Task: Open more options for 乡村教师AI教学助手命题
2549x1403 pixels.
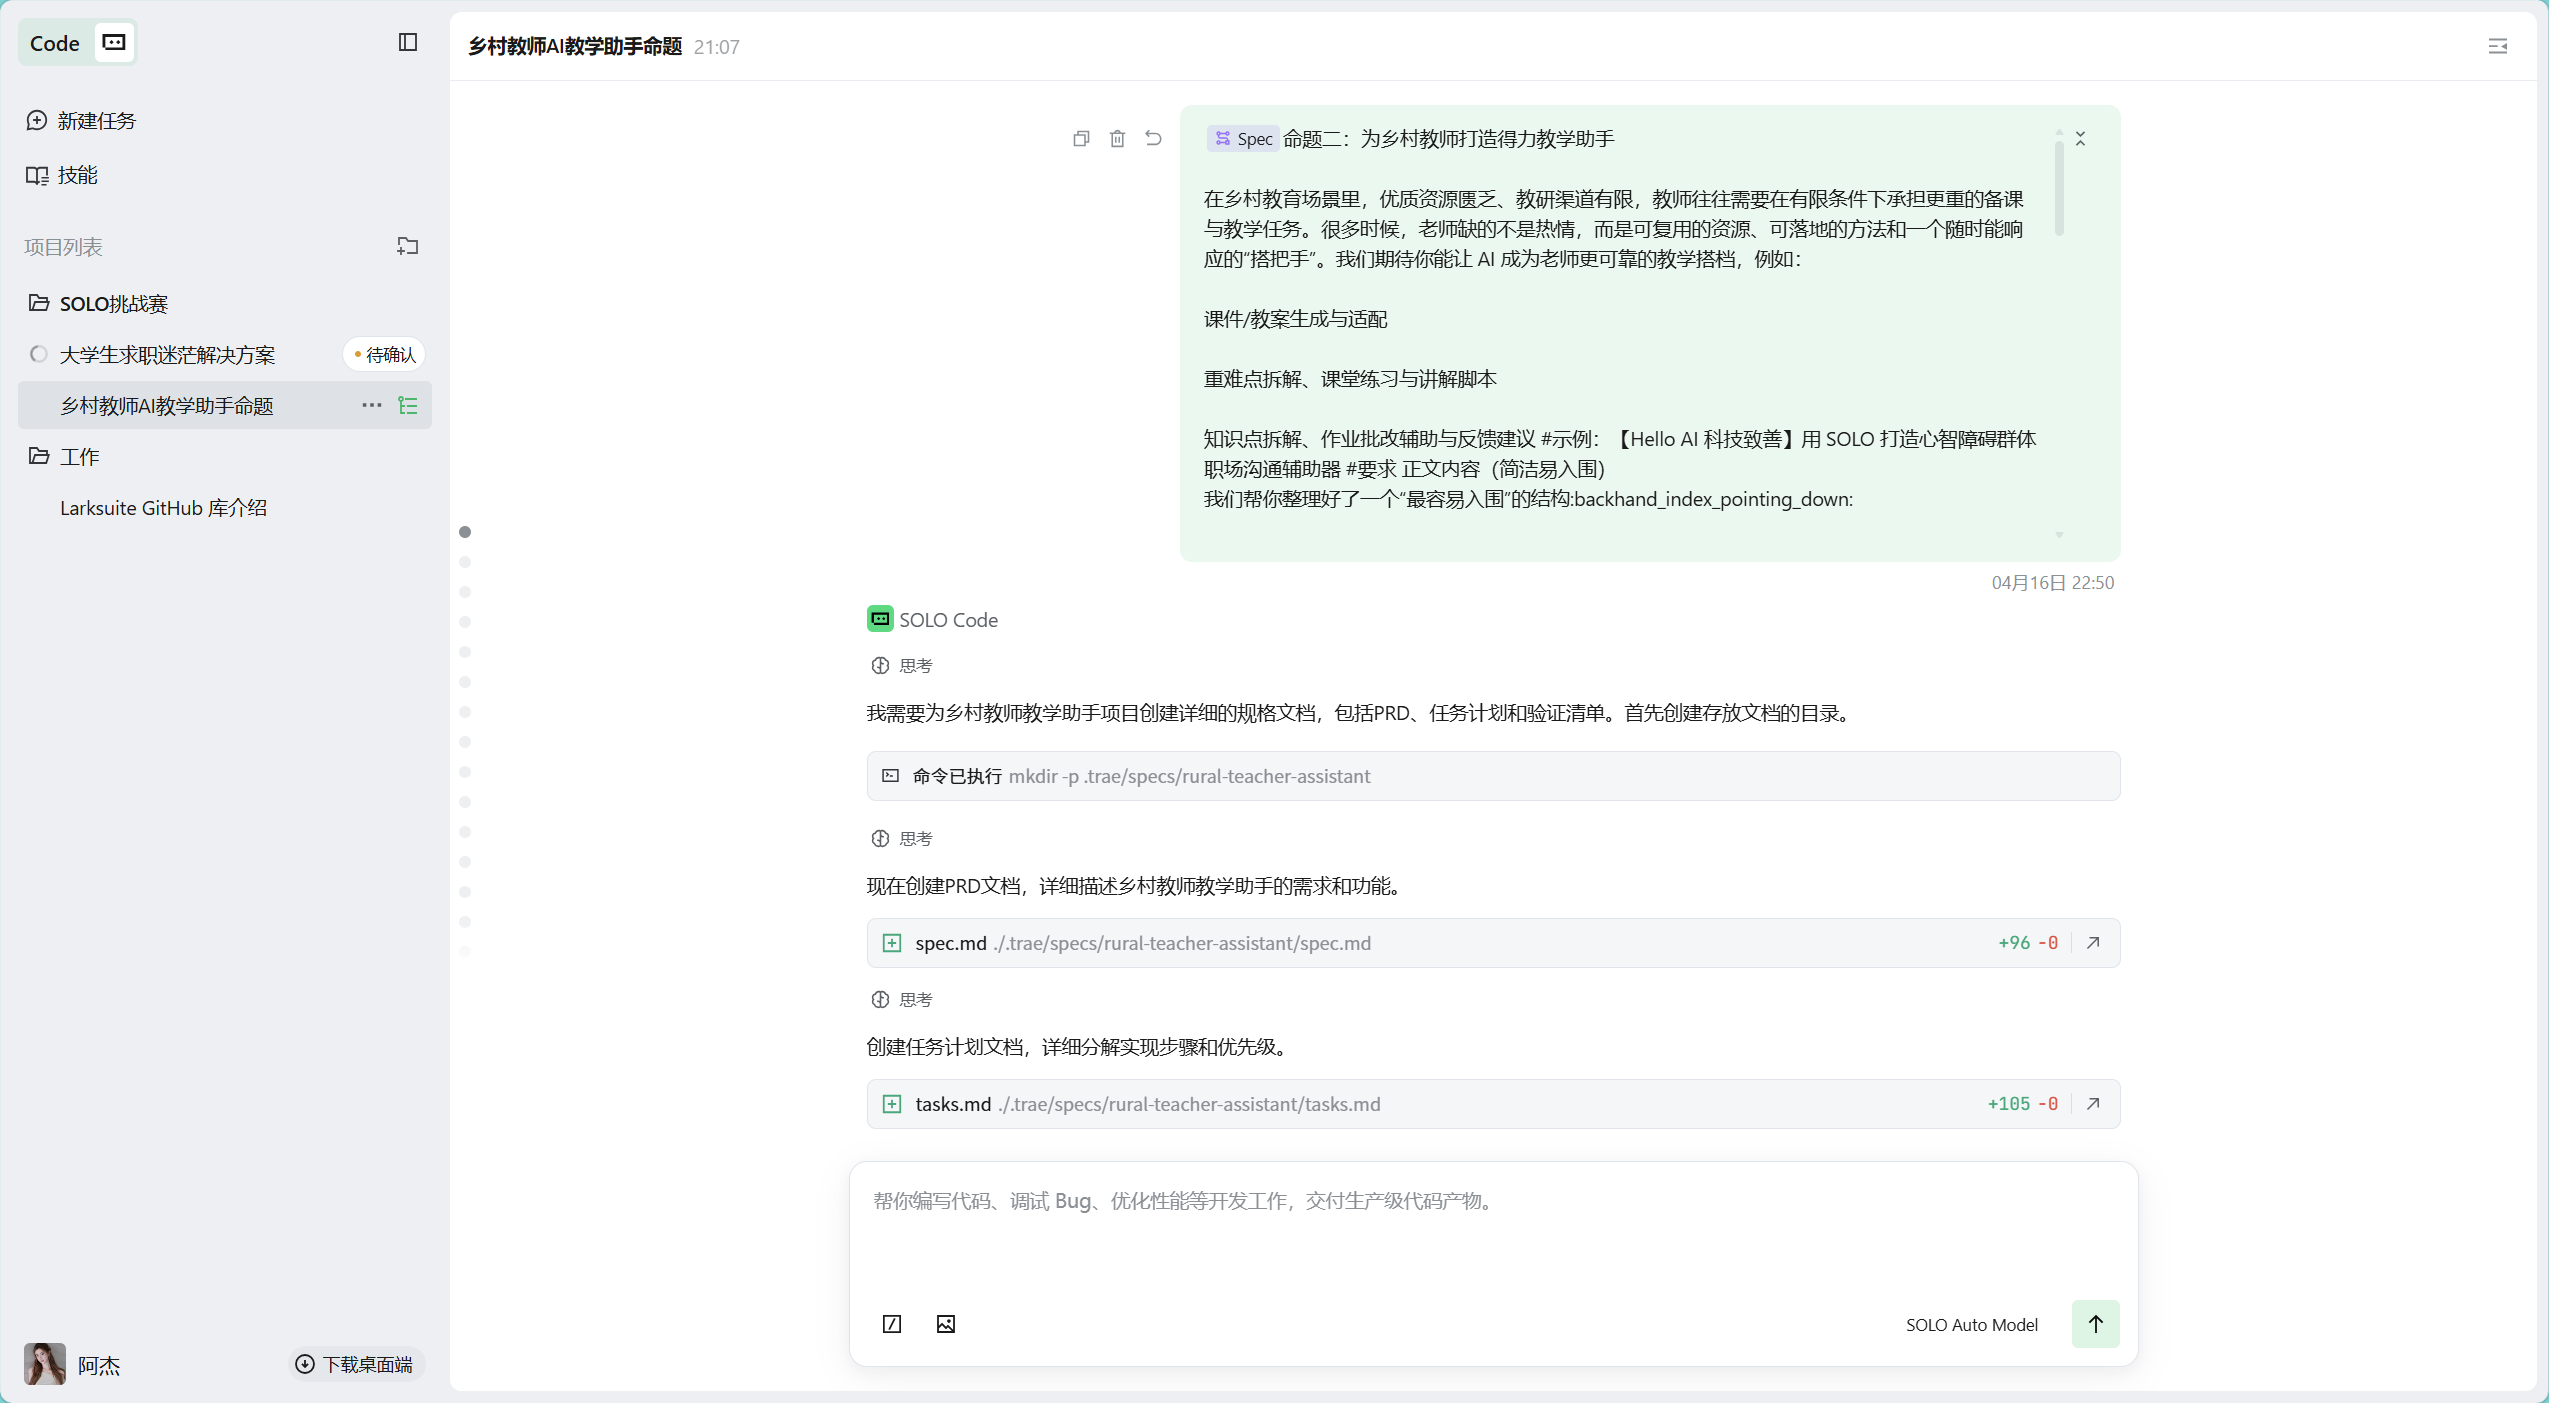Action: (372, 405)
